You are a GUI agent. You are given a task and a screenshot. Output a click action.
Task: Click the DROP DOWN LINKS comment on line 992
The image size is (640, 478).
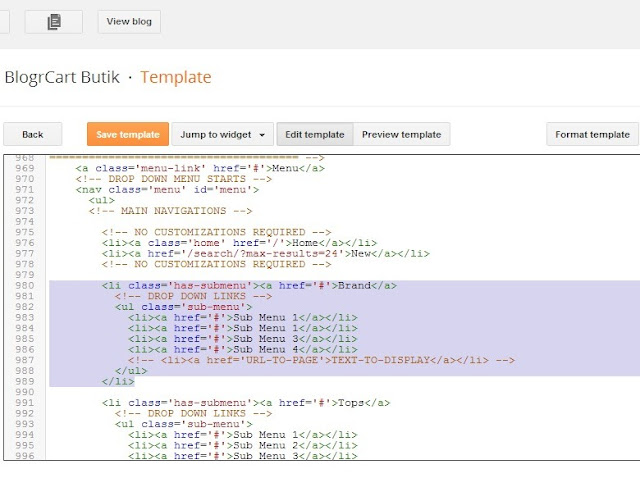tap(193, 414)
